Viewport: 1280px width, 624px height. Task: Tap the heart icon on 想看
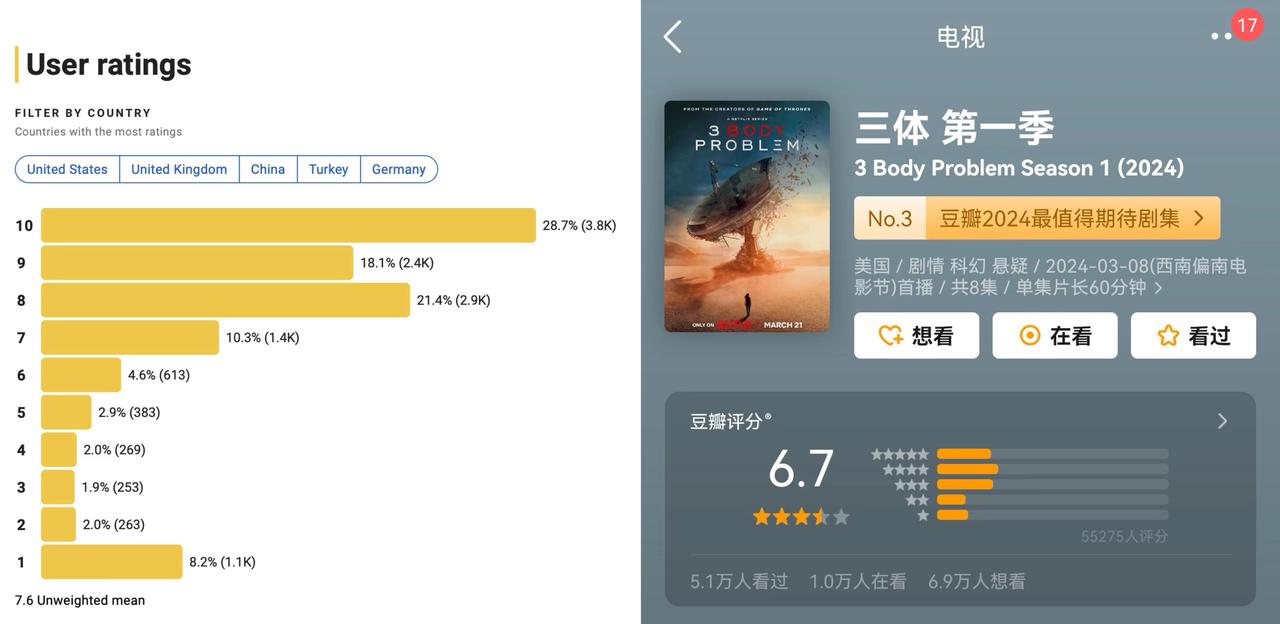click(x=890, y=336)
